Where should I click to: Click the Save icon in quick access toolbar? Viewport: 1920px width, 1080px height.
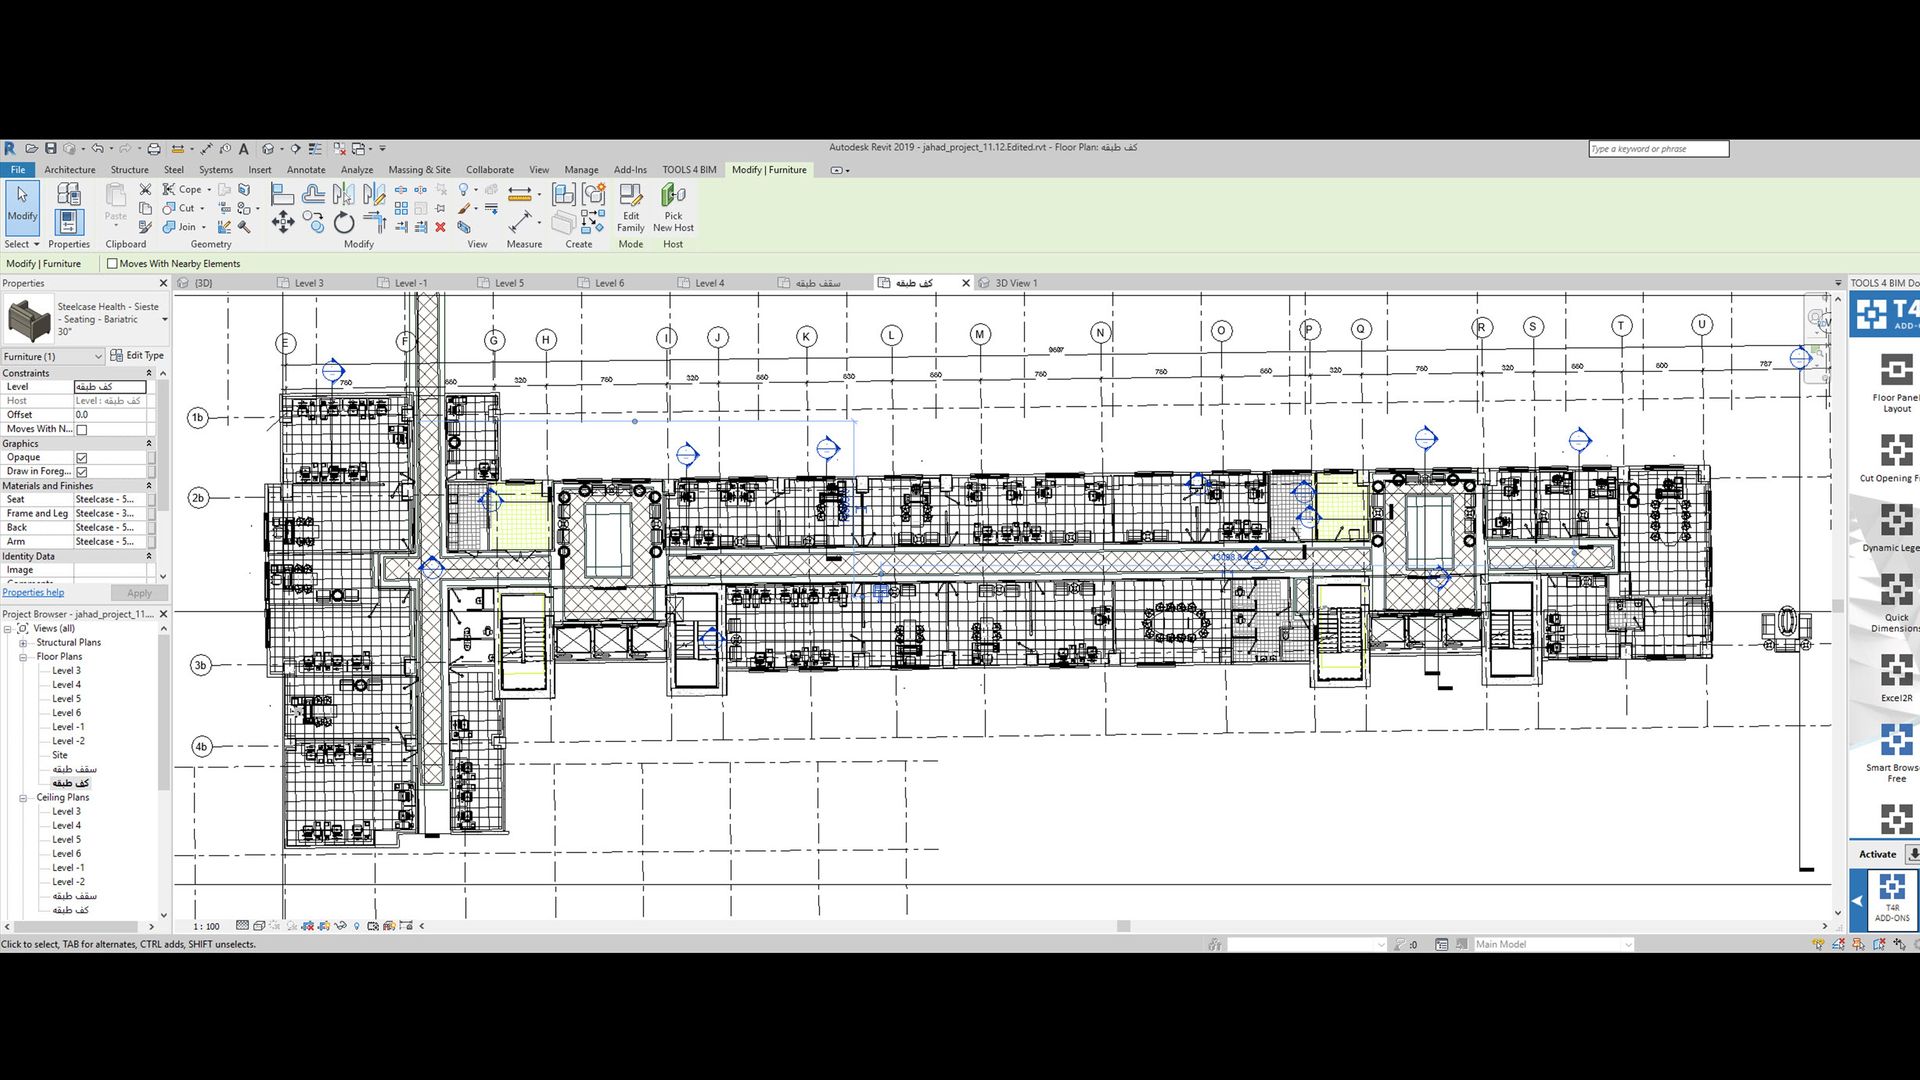pos(51,148)
